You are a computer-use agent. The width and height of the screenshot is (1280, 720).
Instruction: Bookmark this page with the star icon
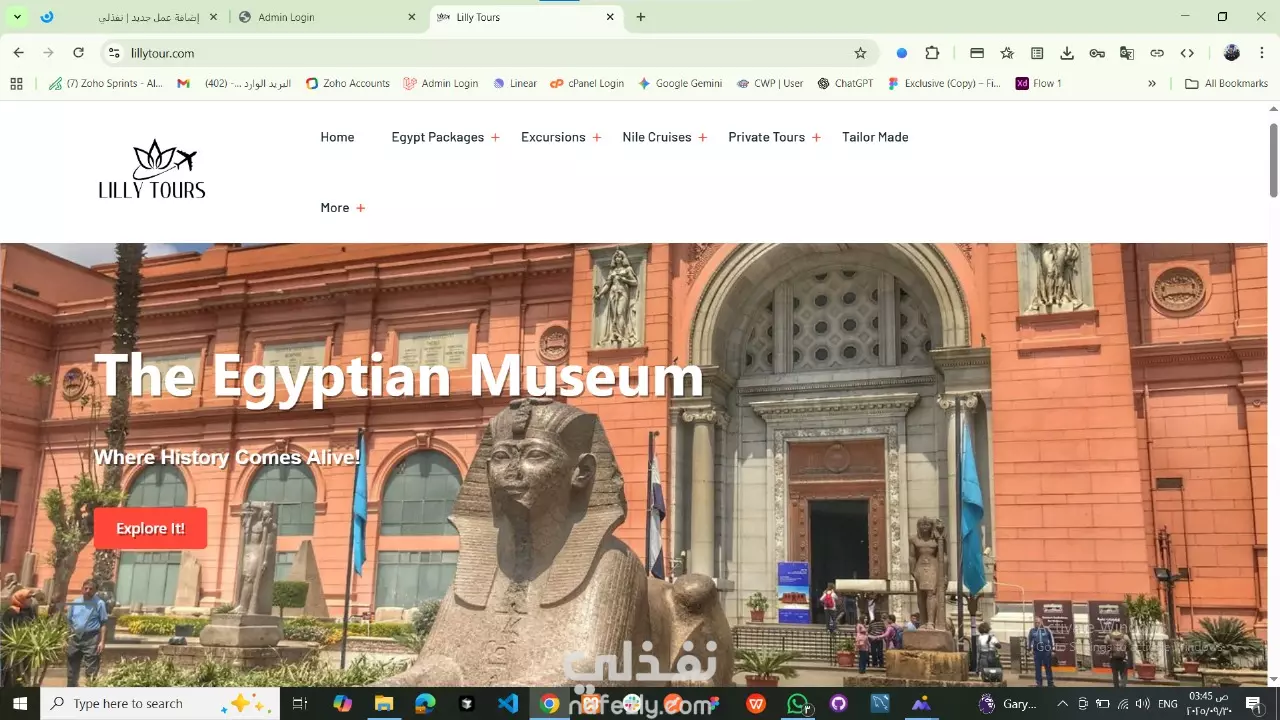[x=860, y=53]
